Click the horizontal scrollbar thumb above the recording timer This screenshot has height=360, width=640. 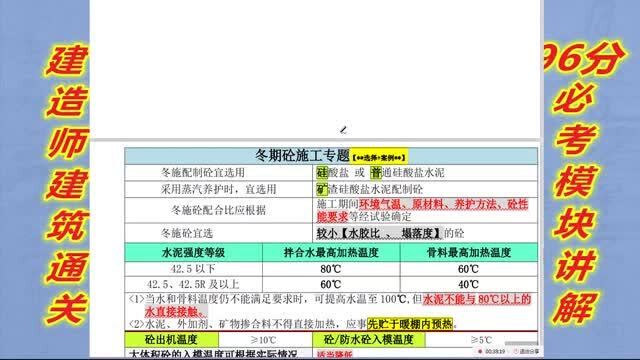click(x=521, y=343)
